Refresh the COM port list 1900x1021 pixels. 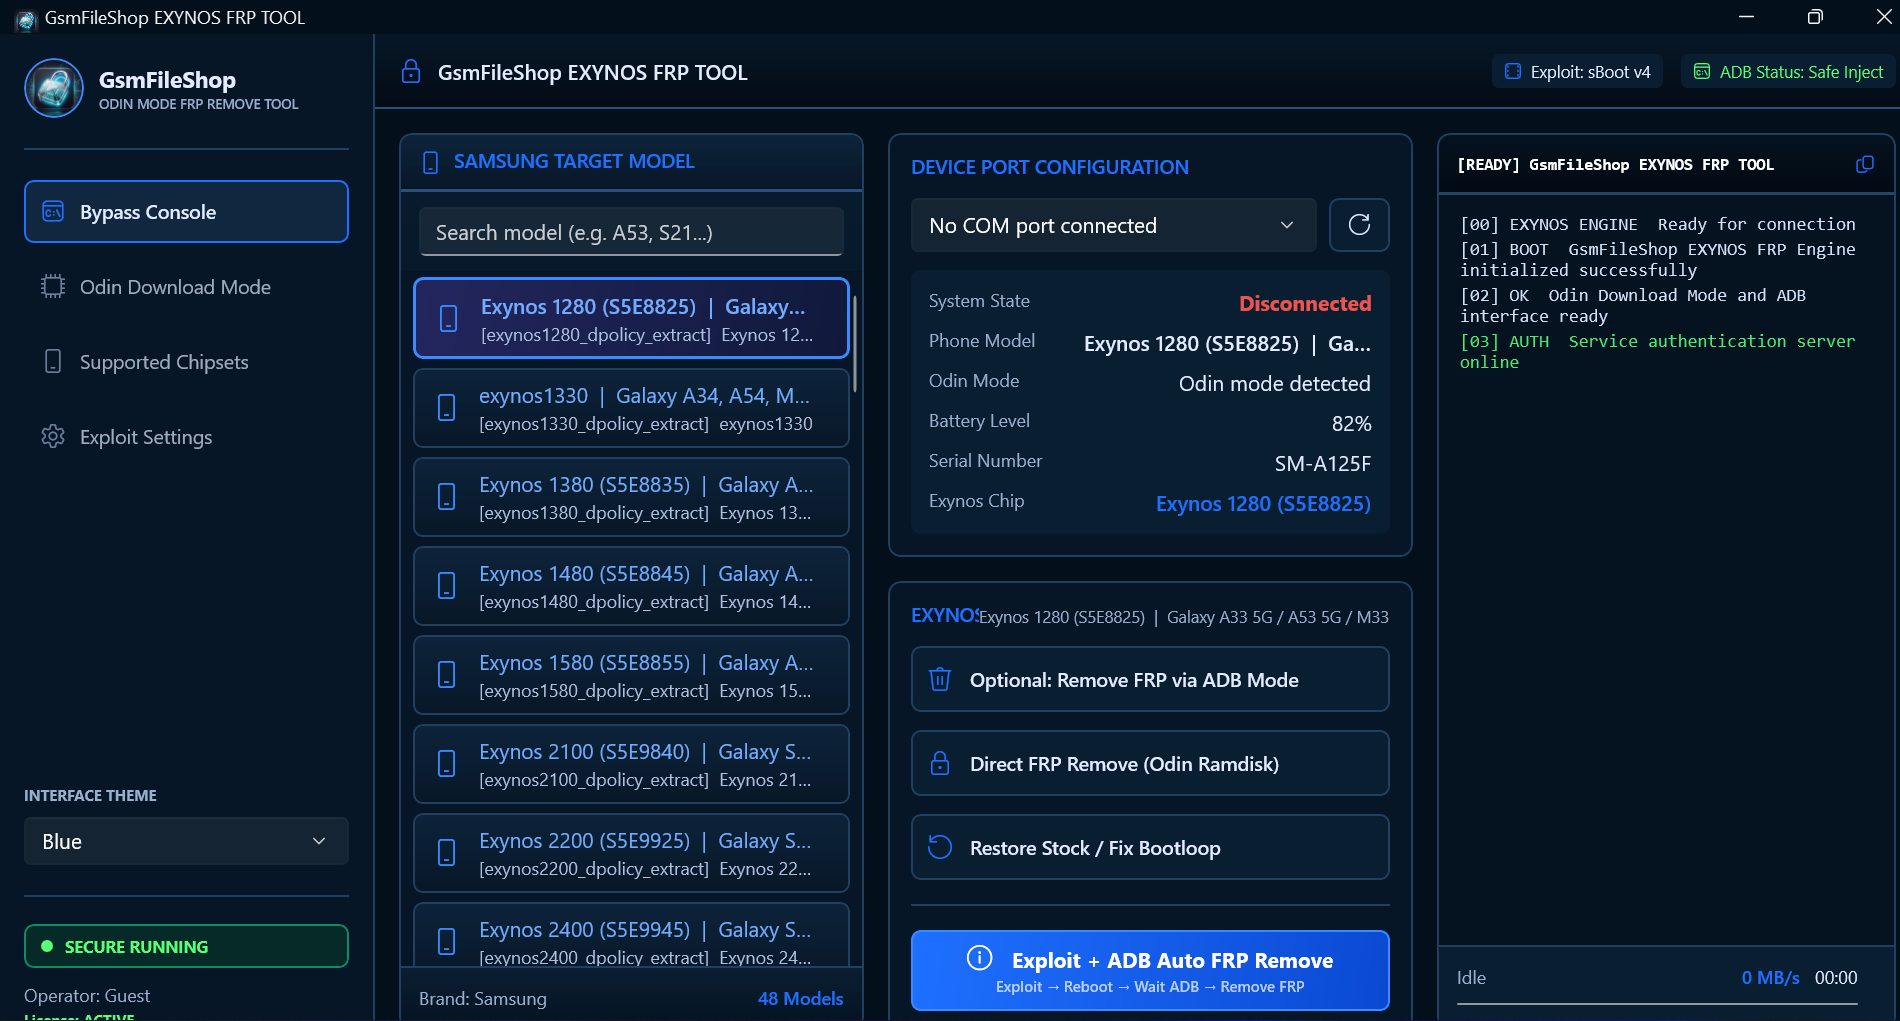pyautogui.click(x=1359, y=225)
